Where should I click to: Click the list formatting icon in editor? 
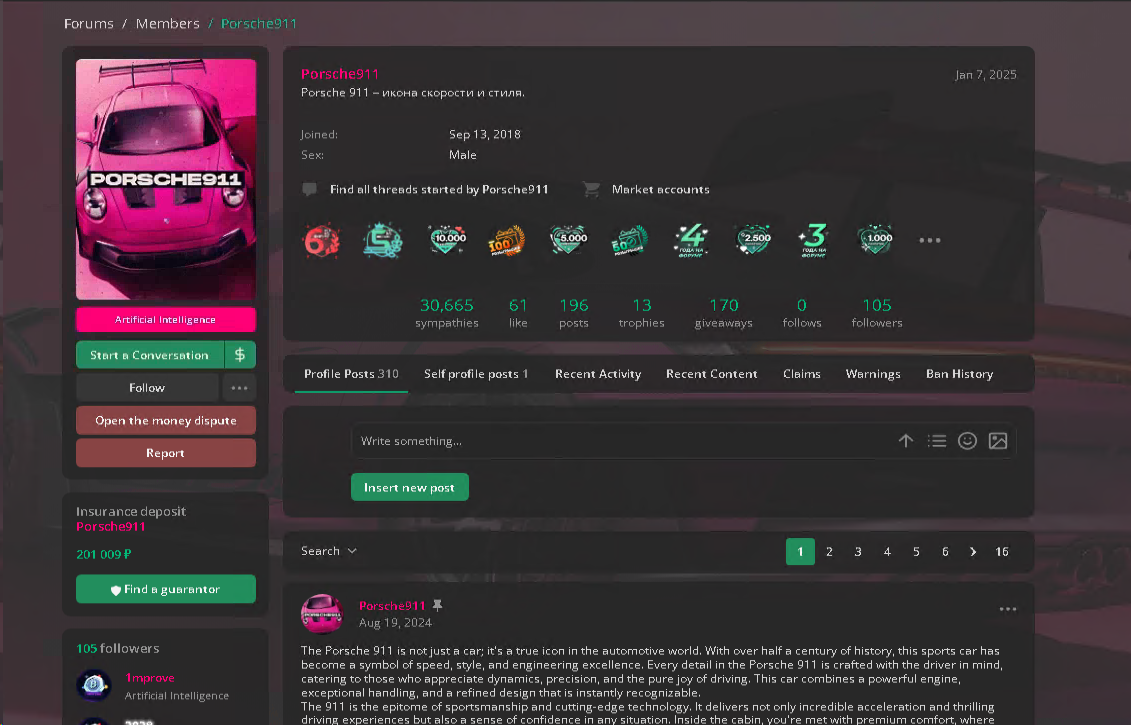tap(937, 441)
